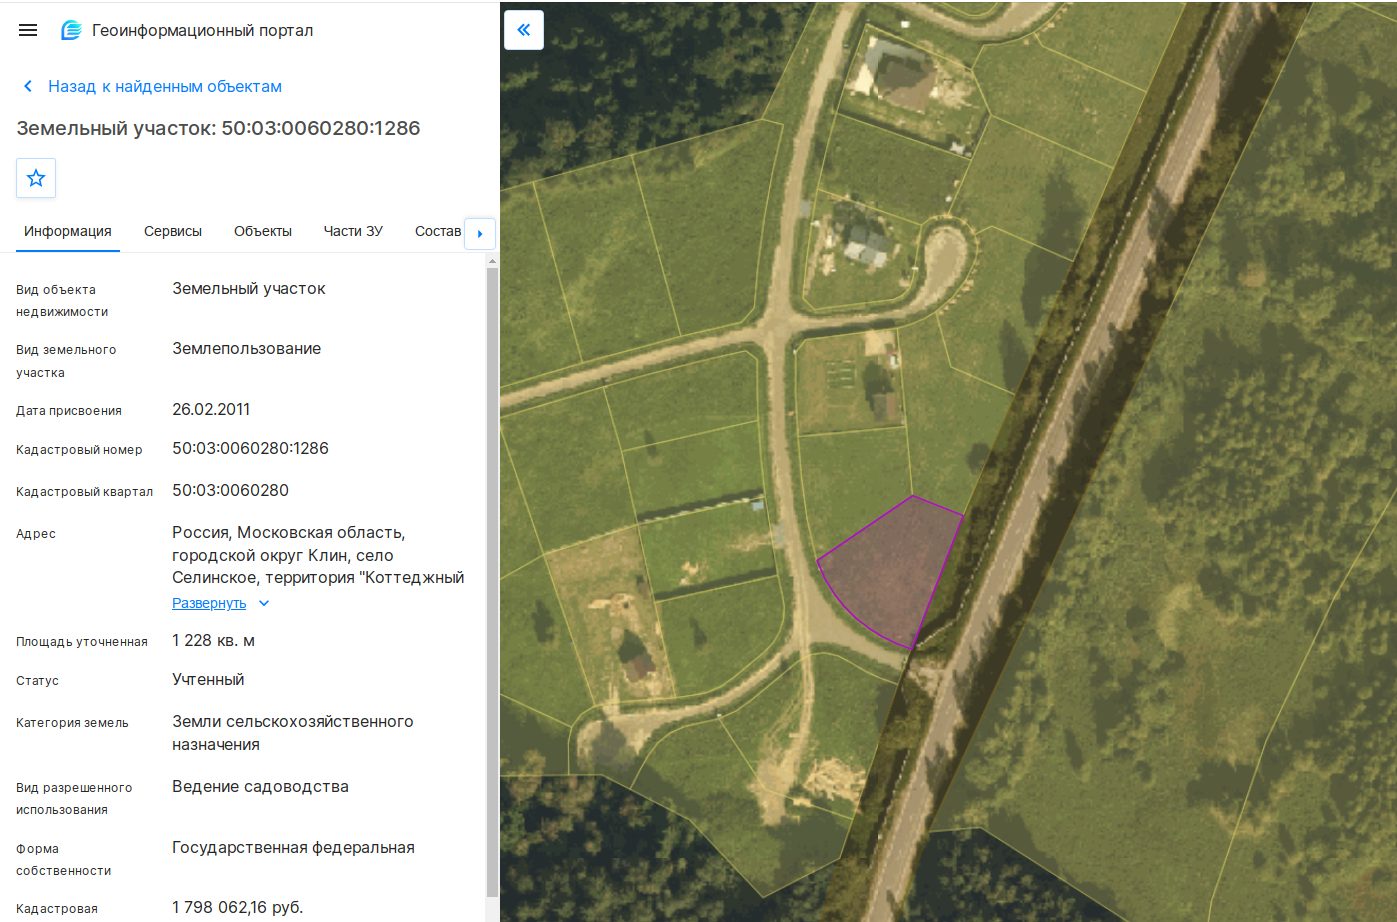Open the Состав tab

(438, 231)
